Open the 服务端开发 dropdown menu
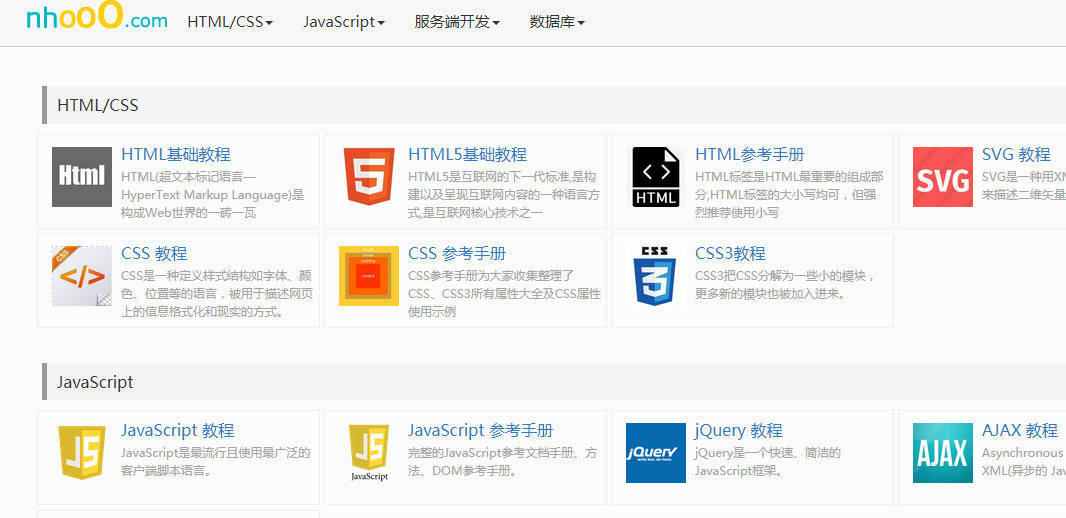Image resolution: width=1066 pixels, height=518 pixels. (457, 22)
